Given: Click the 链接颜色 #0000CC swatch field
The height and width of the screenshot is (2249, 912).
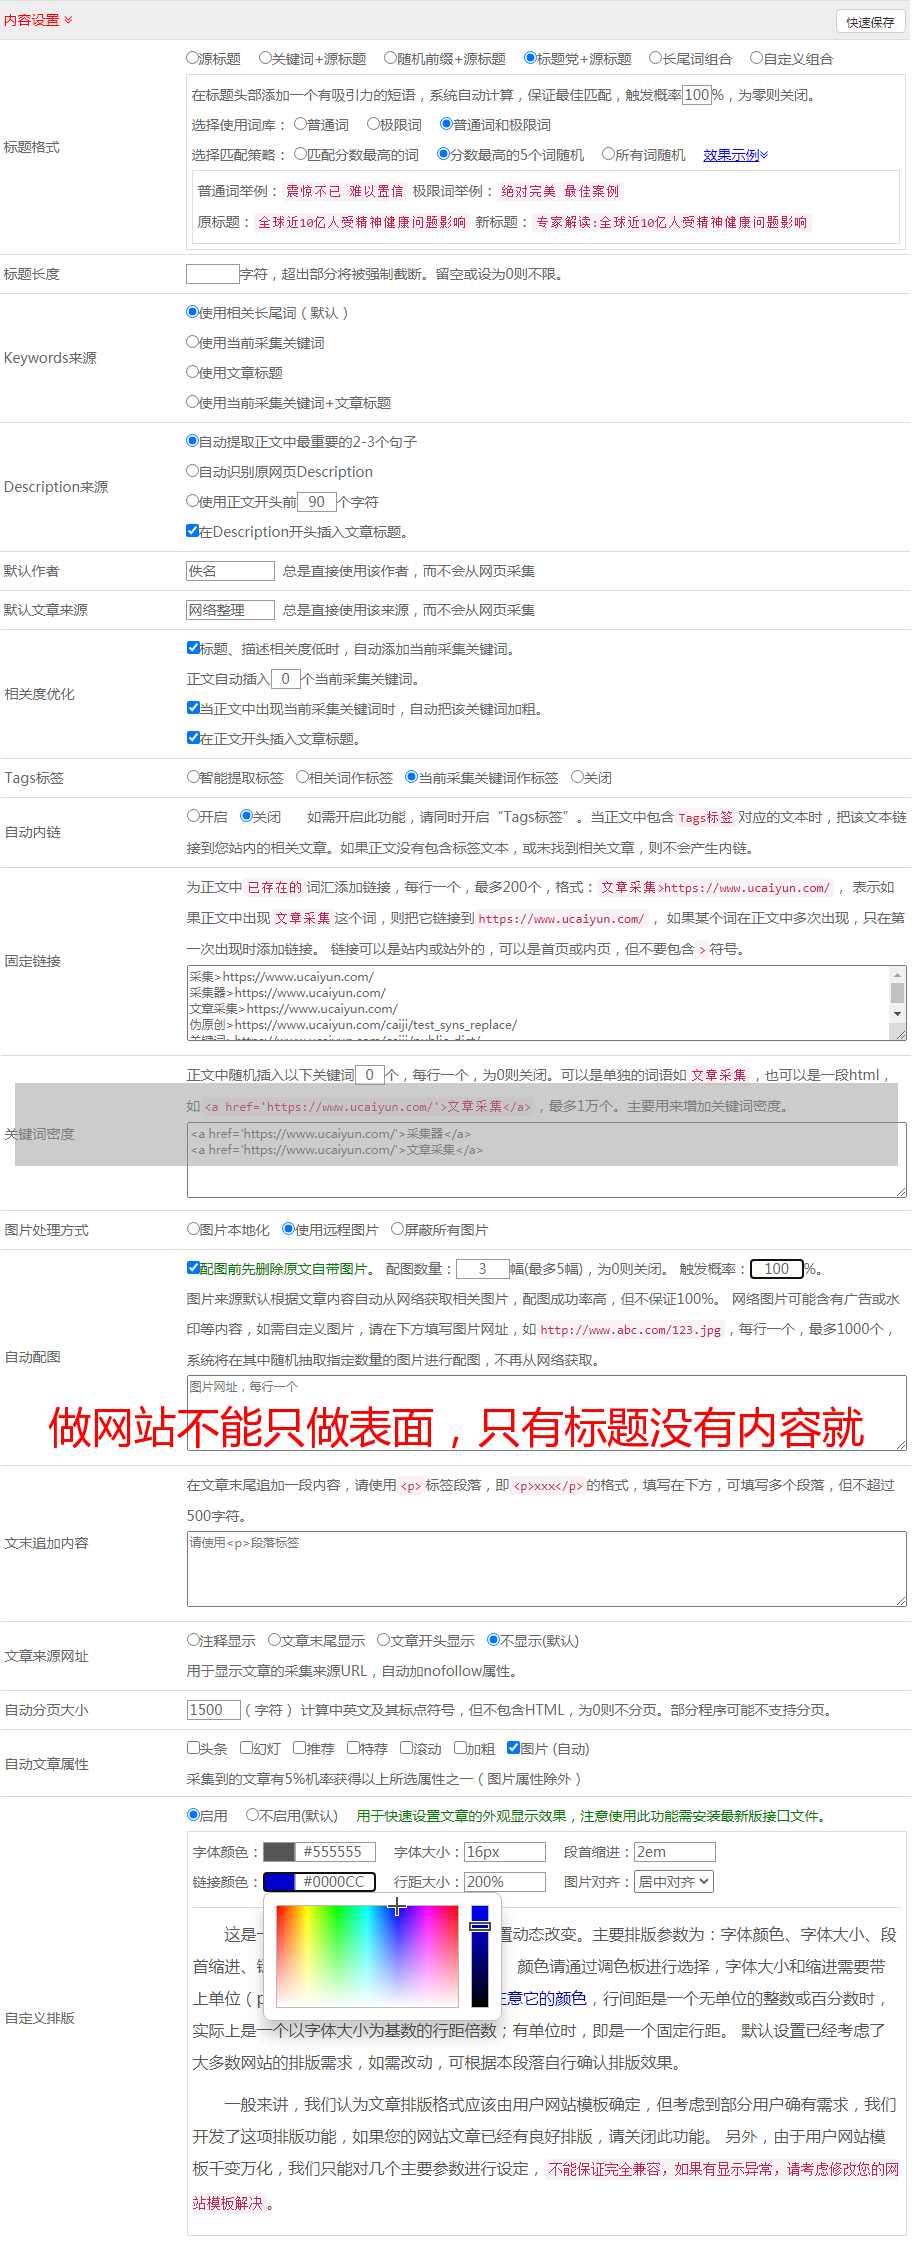Looking at the screenshot, I should (x=320, y=1882).
